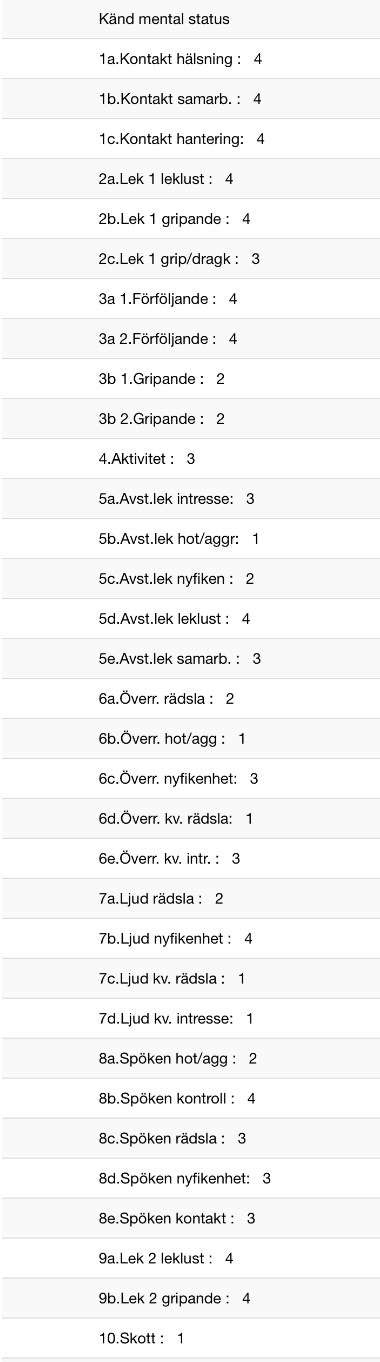Select the 6e.Överr. kv. intr. row

pos(190,859)
